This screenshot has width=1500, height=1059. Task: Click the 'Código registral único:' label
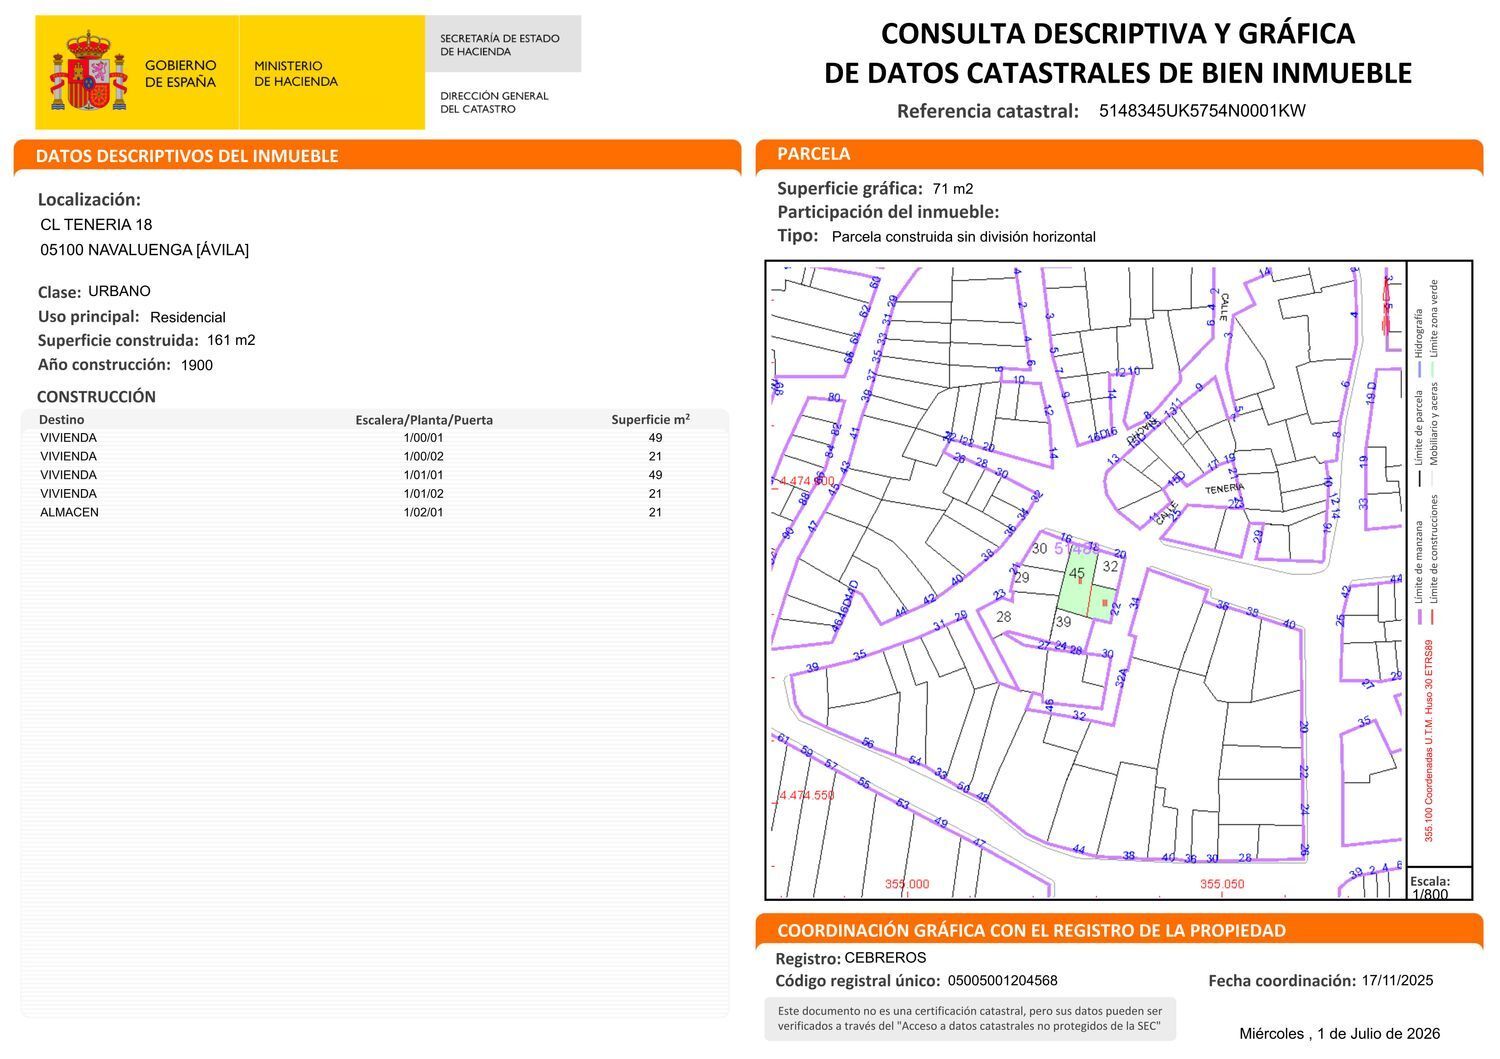click(x=858, y=981)
